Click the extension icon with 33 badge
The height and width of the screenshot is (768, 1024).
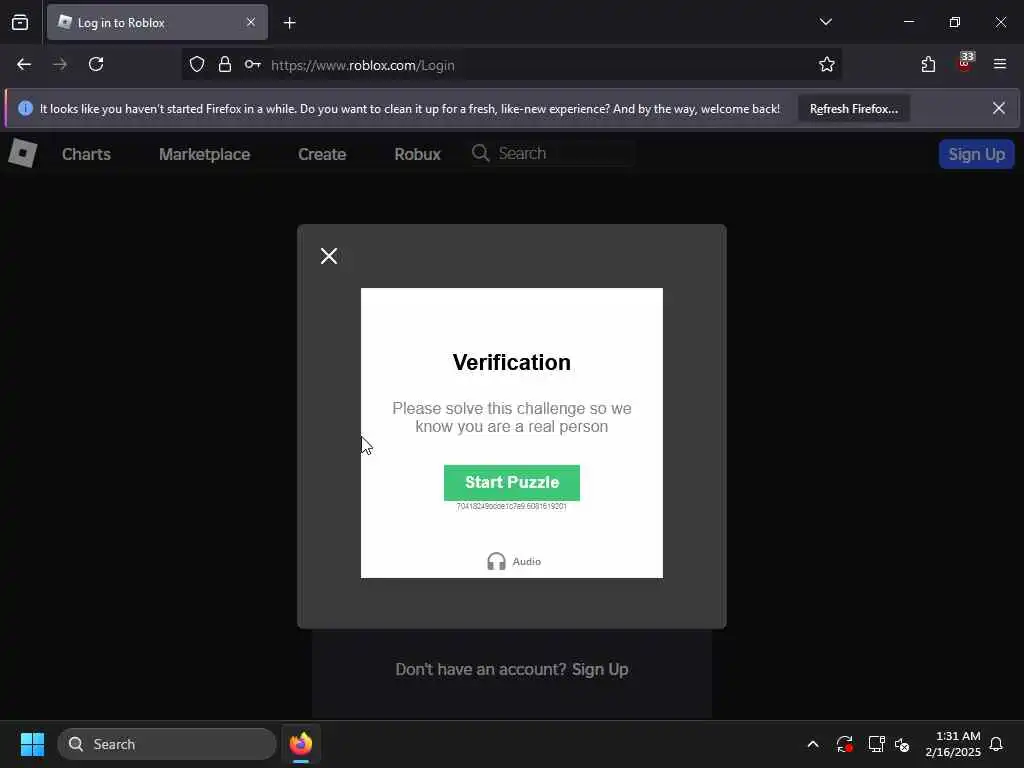click(x=965, y=63)
